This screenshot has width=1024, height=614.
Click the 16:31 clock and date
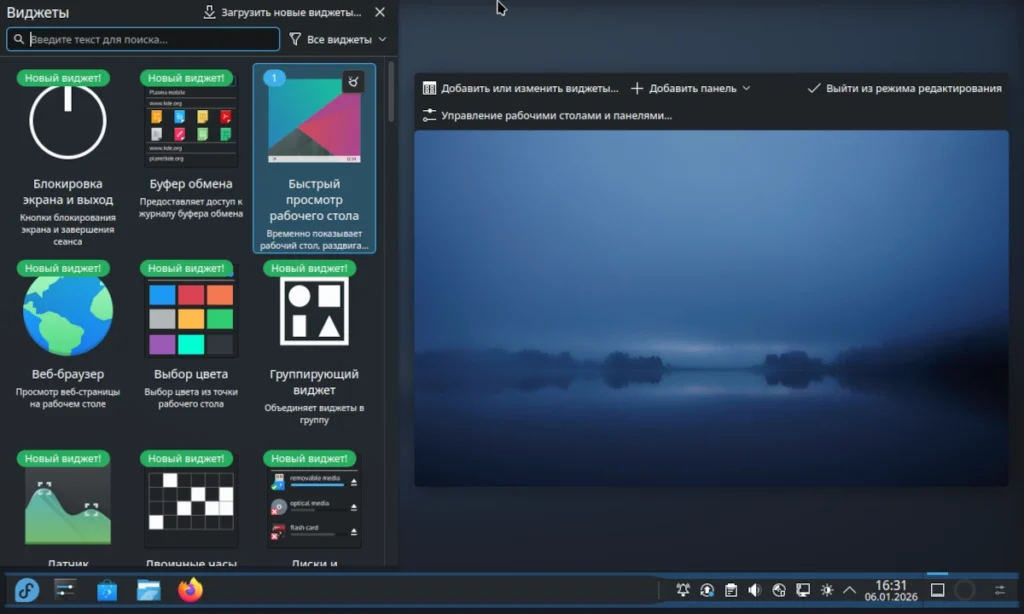point(891,590)
